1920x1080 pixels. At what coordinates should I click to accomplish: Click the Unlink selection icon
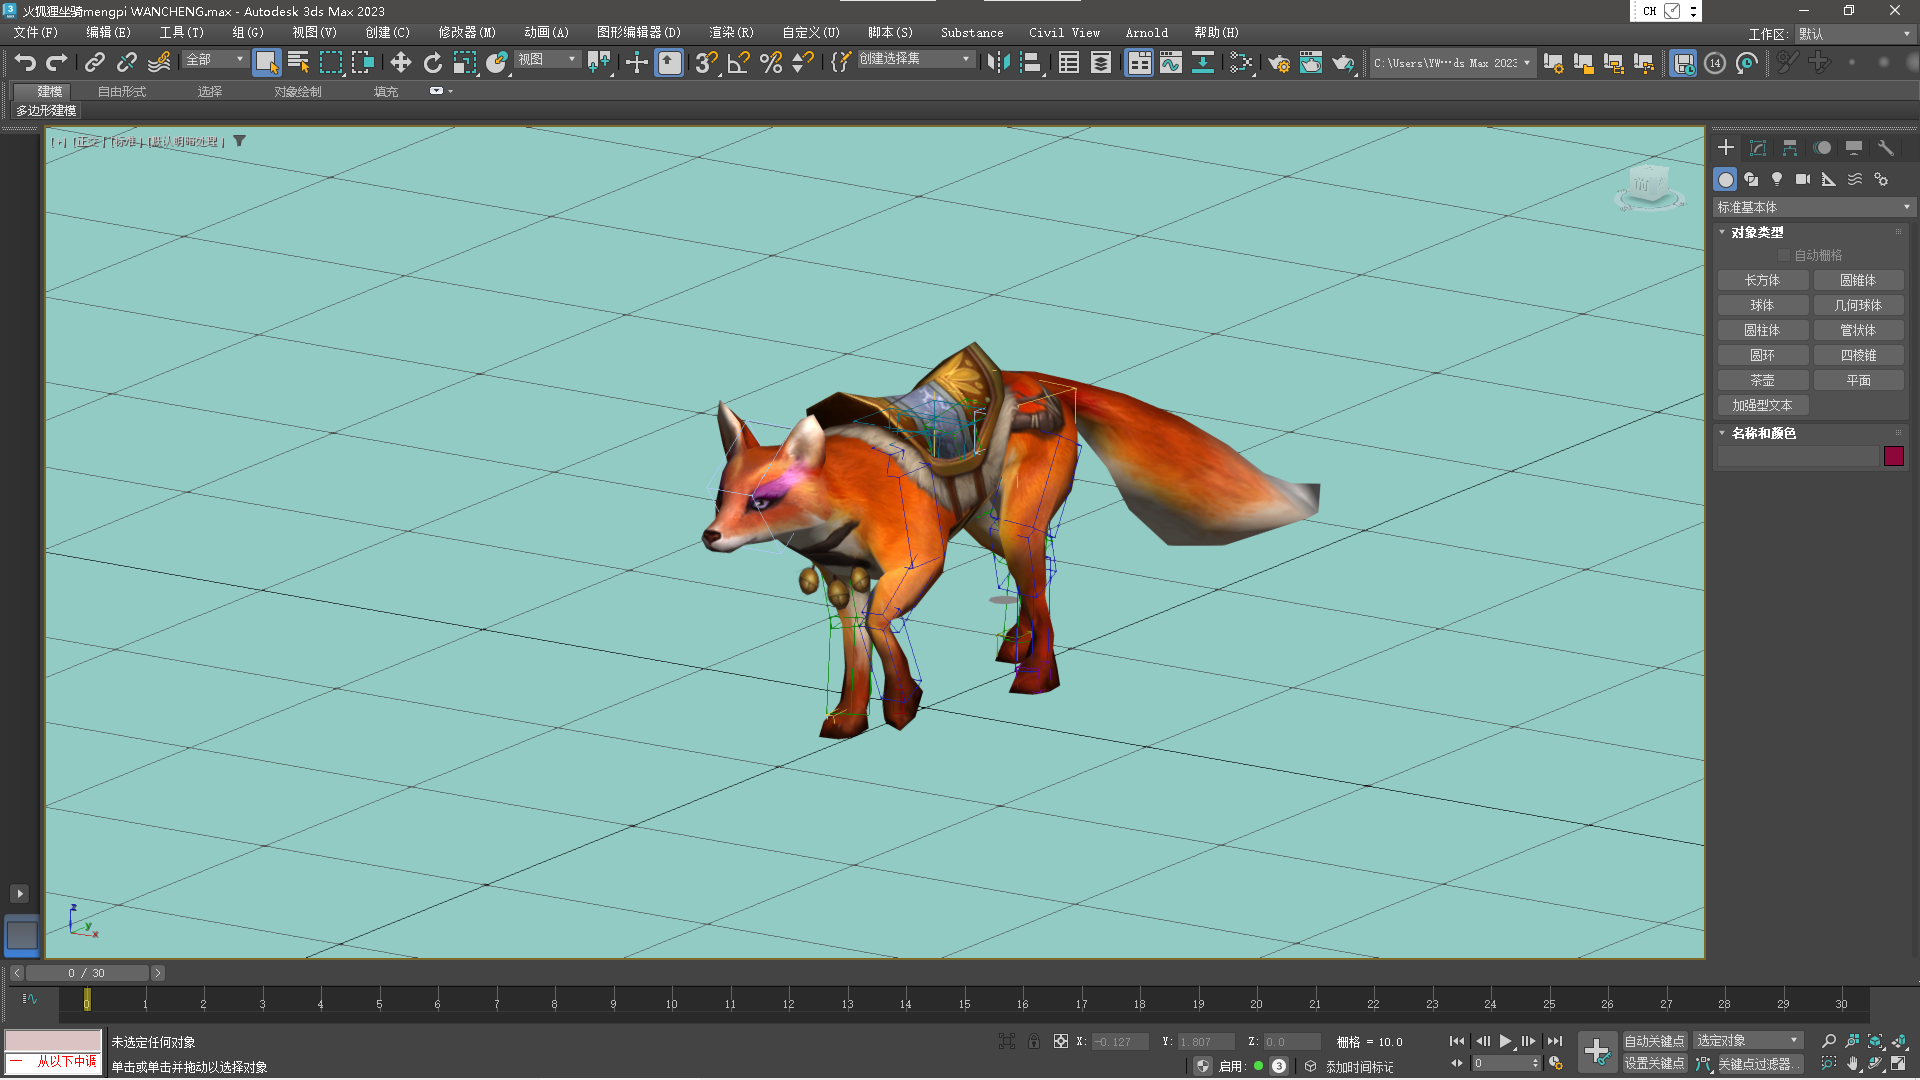pyautogui.click(x=126, y=62)
